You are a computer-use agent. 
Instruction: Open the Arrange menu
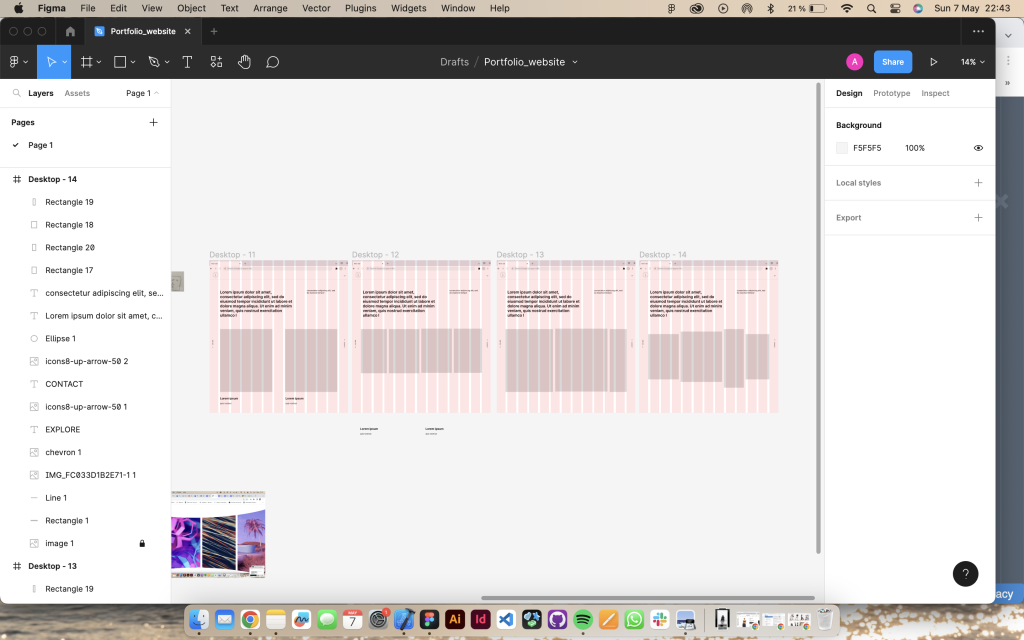[x=270, y=8]
